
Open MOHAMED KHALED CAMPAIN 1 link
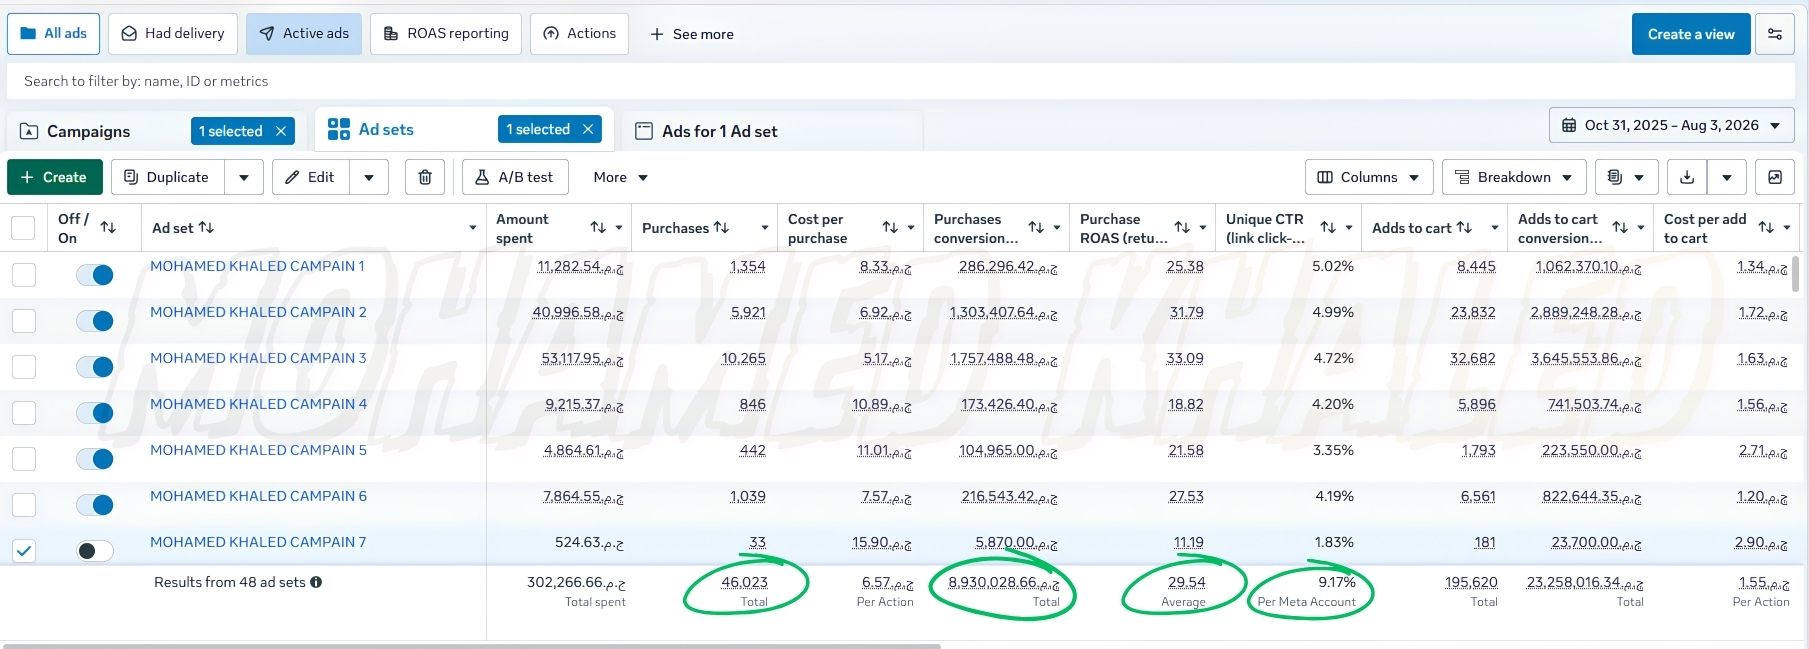pyautogui.click(x=257, y=266)
